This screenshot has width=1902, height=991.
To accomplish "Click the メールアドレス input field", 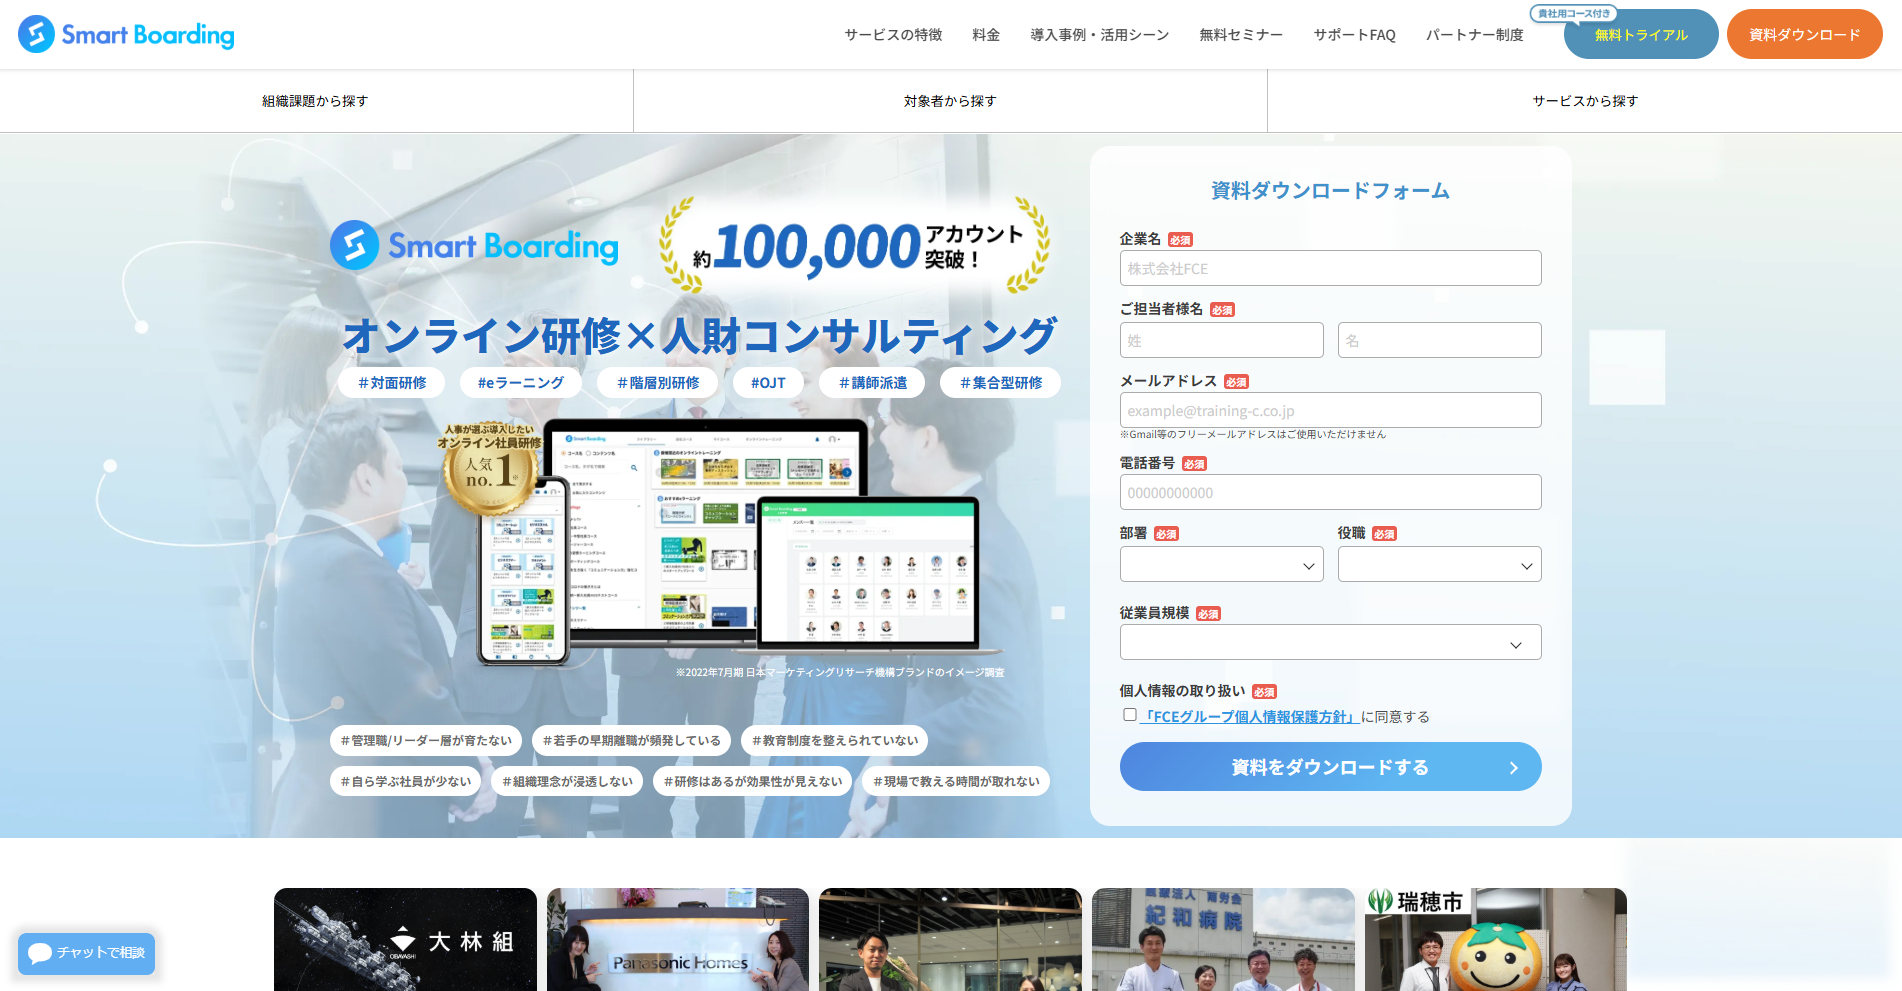I will pyautogui.click(x=1330, y=410).
